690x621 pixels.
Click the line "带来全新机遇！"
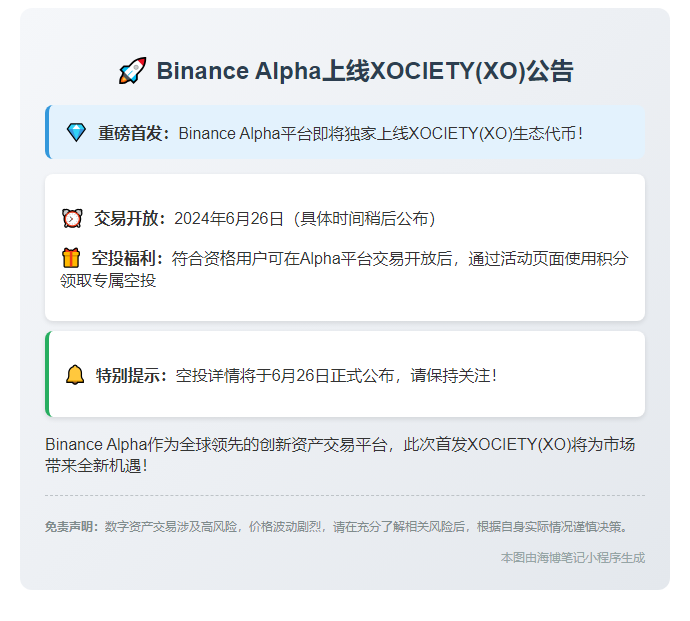point(97,466)
